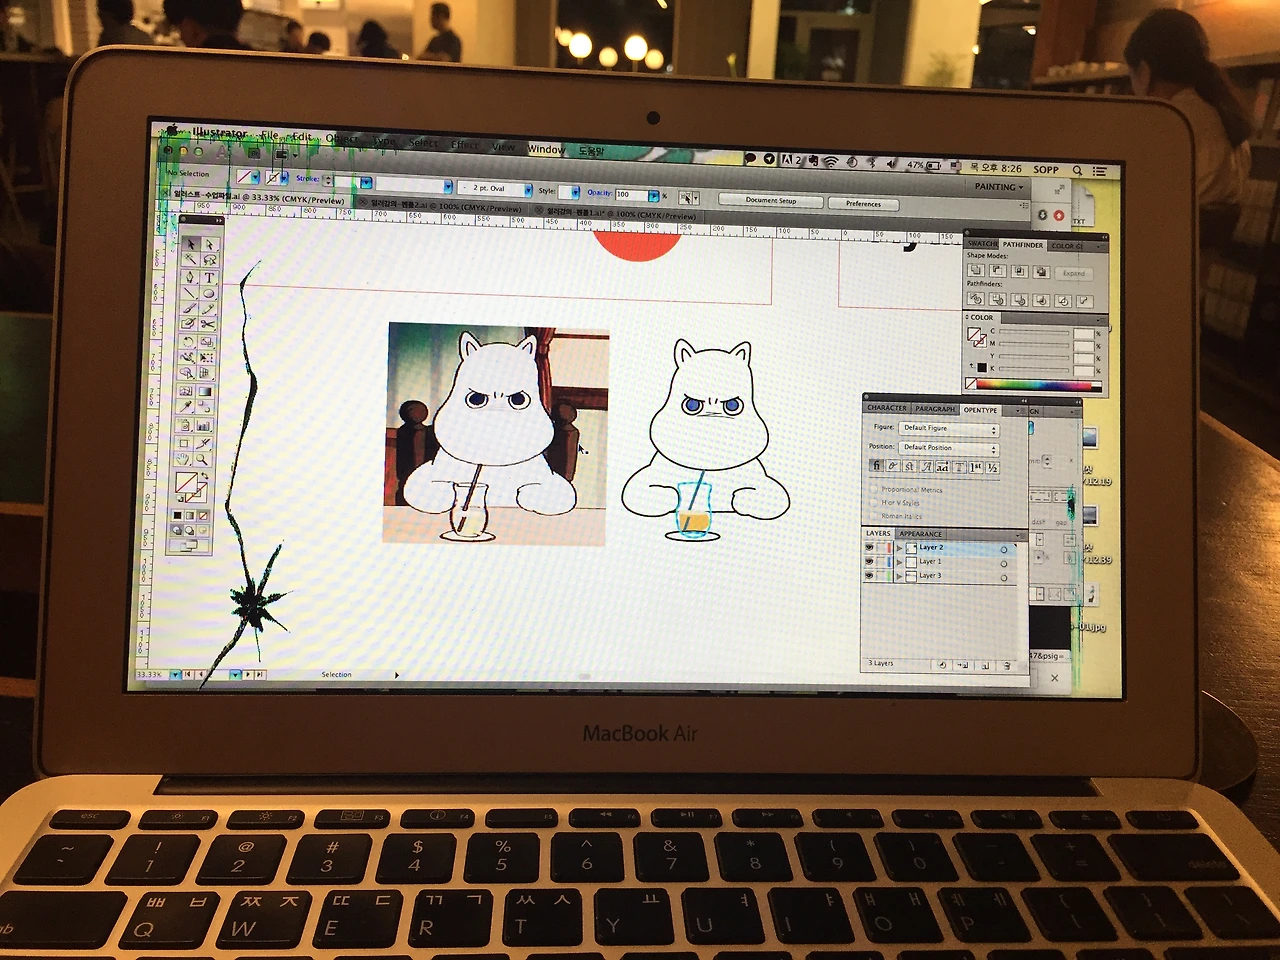
Task: Open the Illustrator application menu
Action: click(219, 132)
